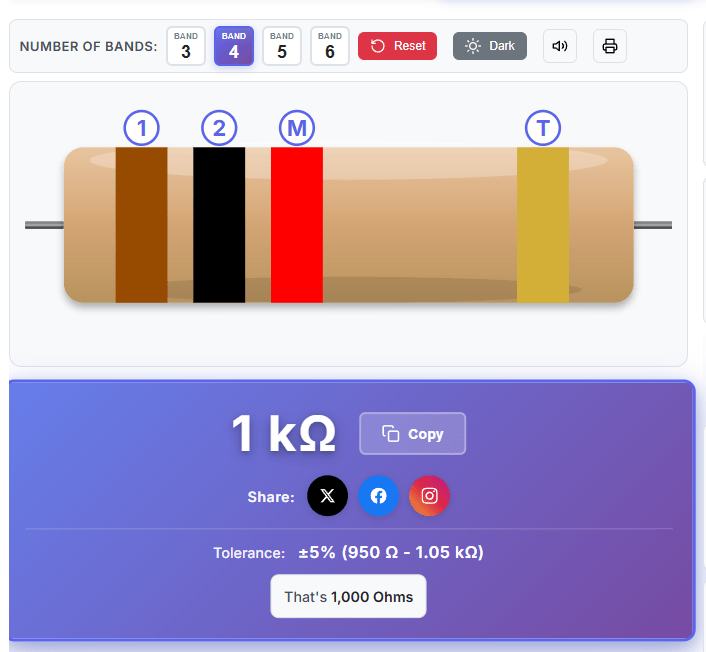Click the circled T tolerance label
706x652 pixels.
pos(543,128)
